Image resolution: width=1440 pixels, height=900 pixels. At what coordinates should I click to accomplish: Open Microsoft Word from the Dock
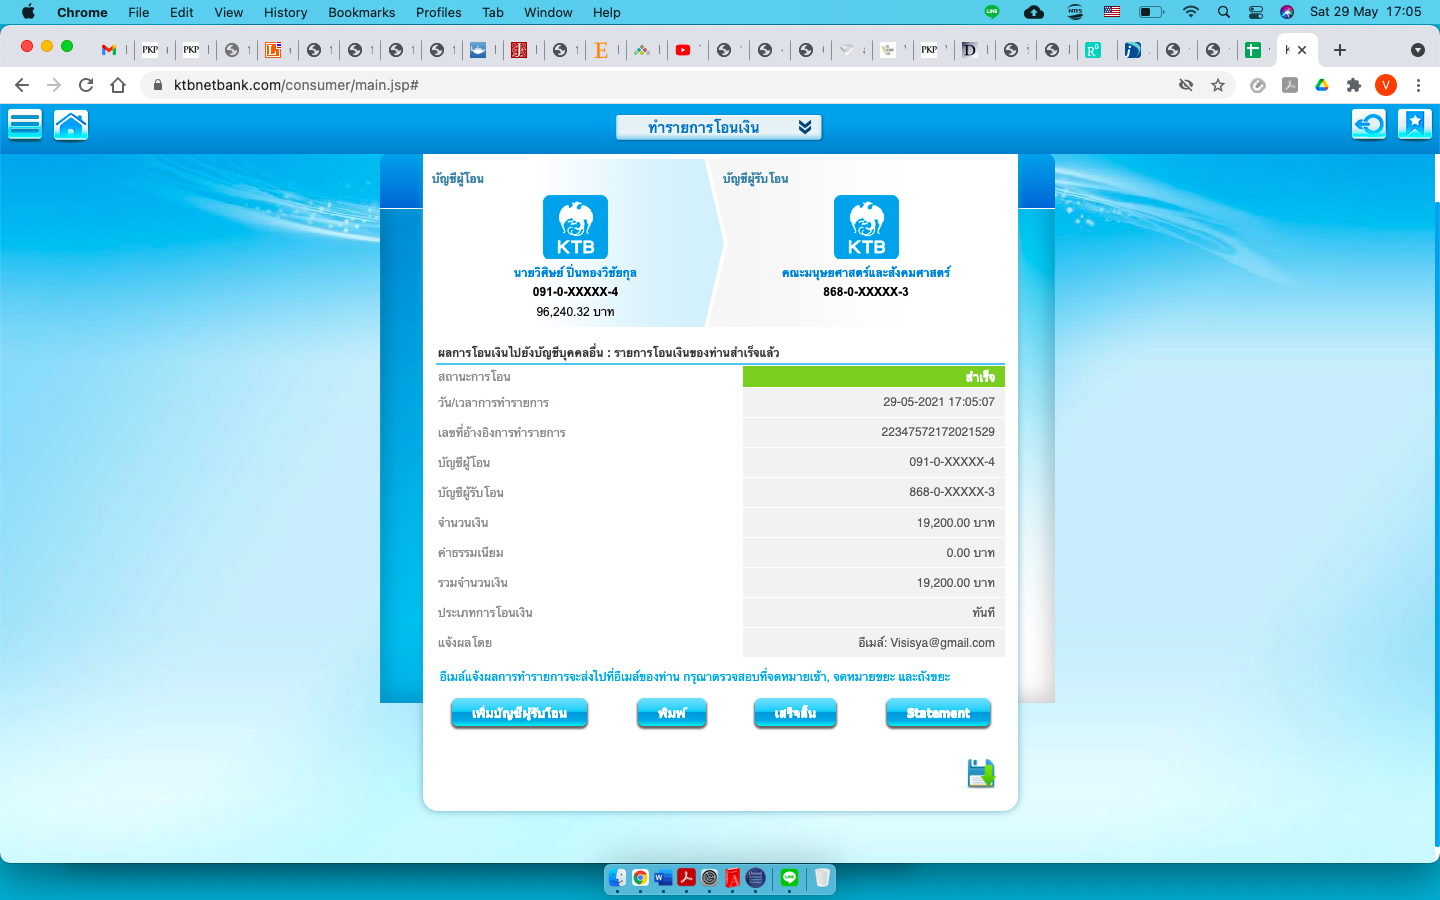[663, 877]
